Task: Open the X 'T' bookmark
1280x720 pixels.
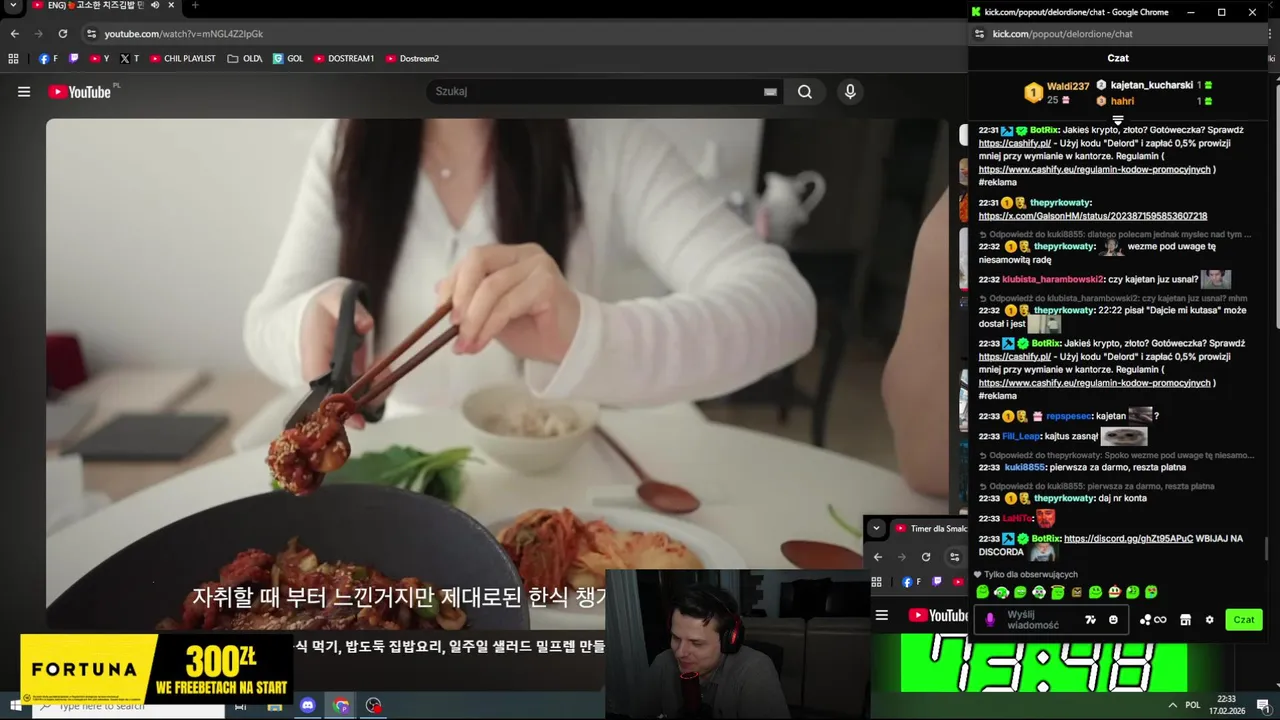Action: (x=130, y=59)
